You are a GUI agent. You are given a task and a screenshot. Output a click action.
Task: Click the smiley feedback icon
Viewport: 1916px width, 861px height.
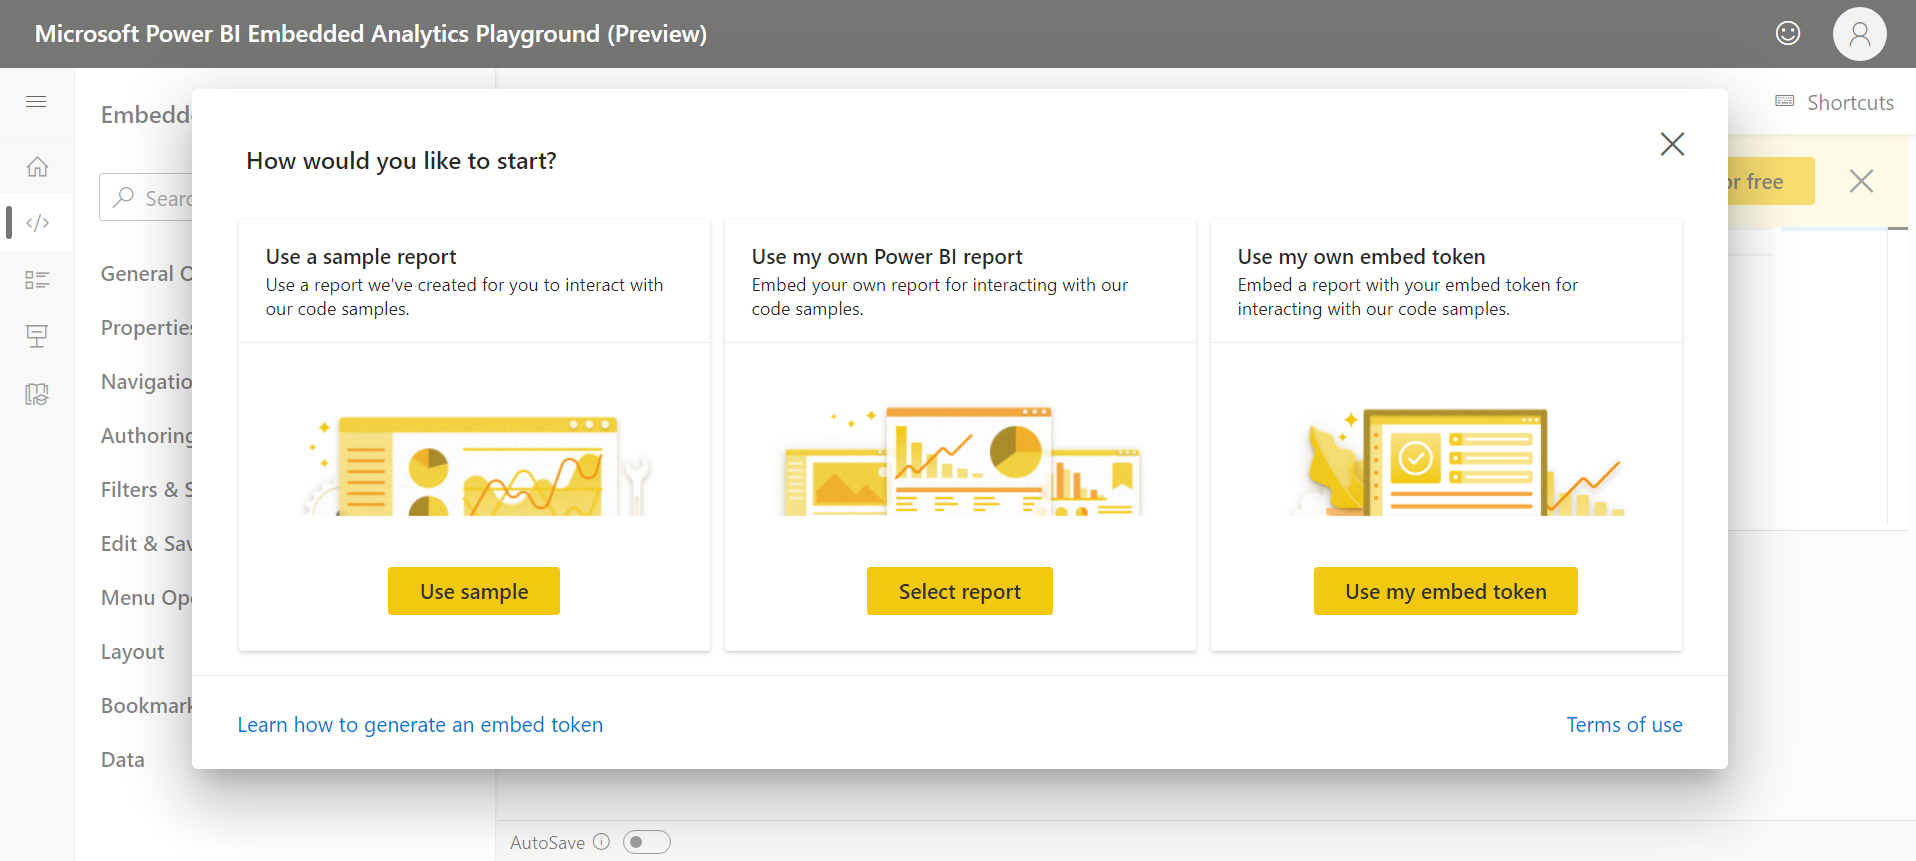[x=1788, y=34]
